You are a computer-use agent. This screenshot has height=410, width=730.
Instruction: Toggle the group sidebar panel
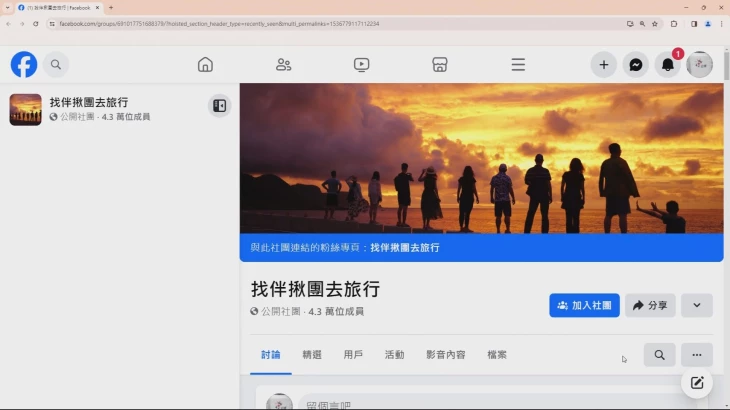219,106
